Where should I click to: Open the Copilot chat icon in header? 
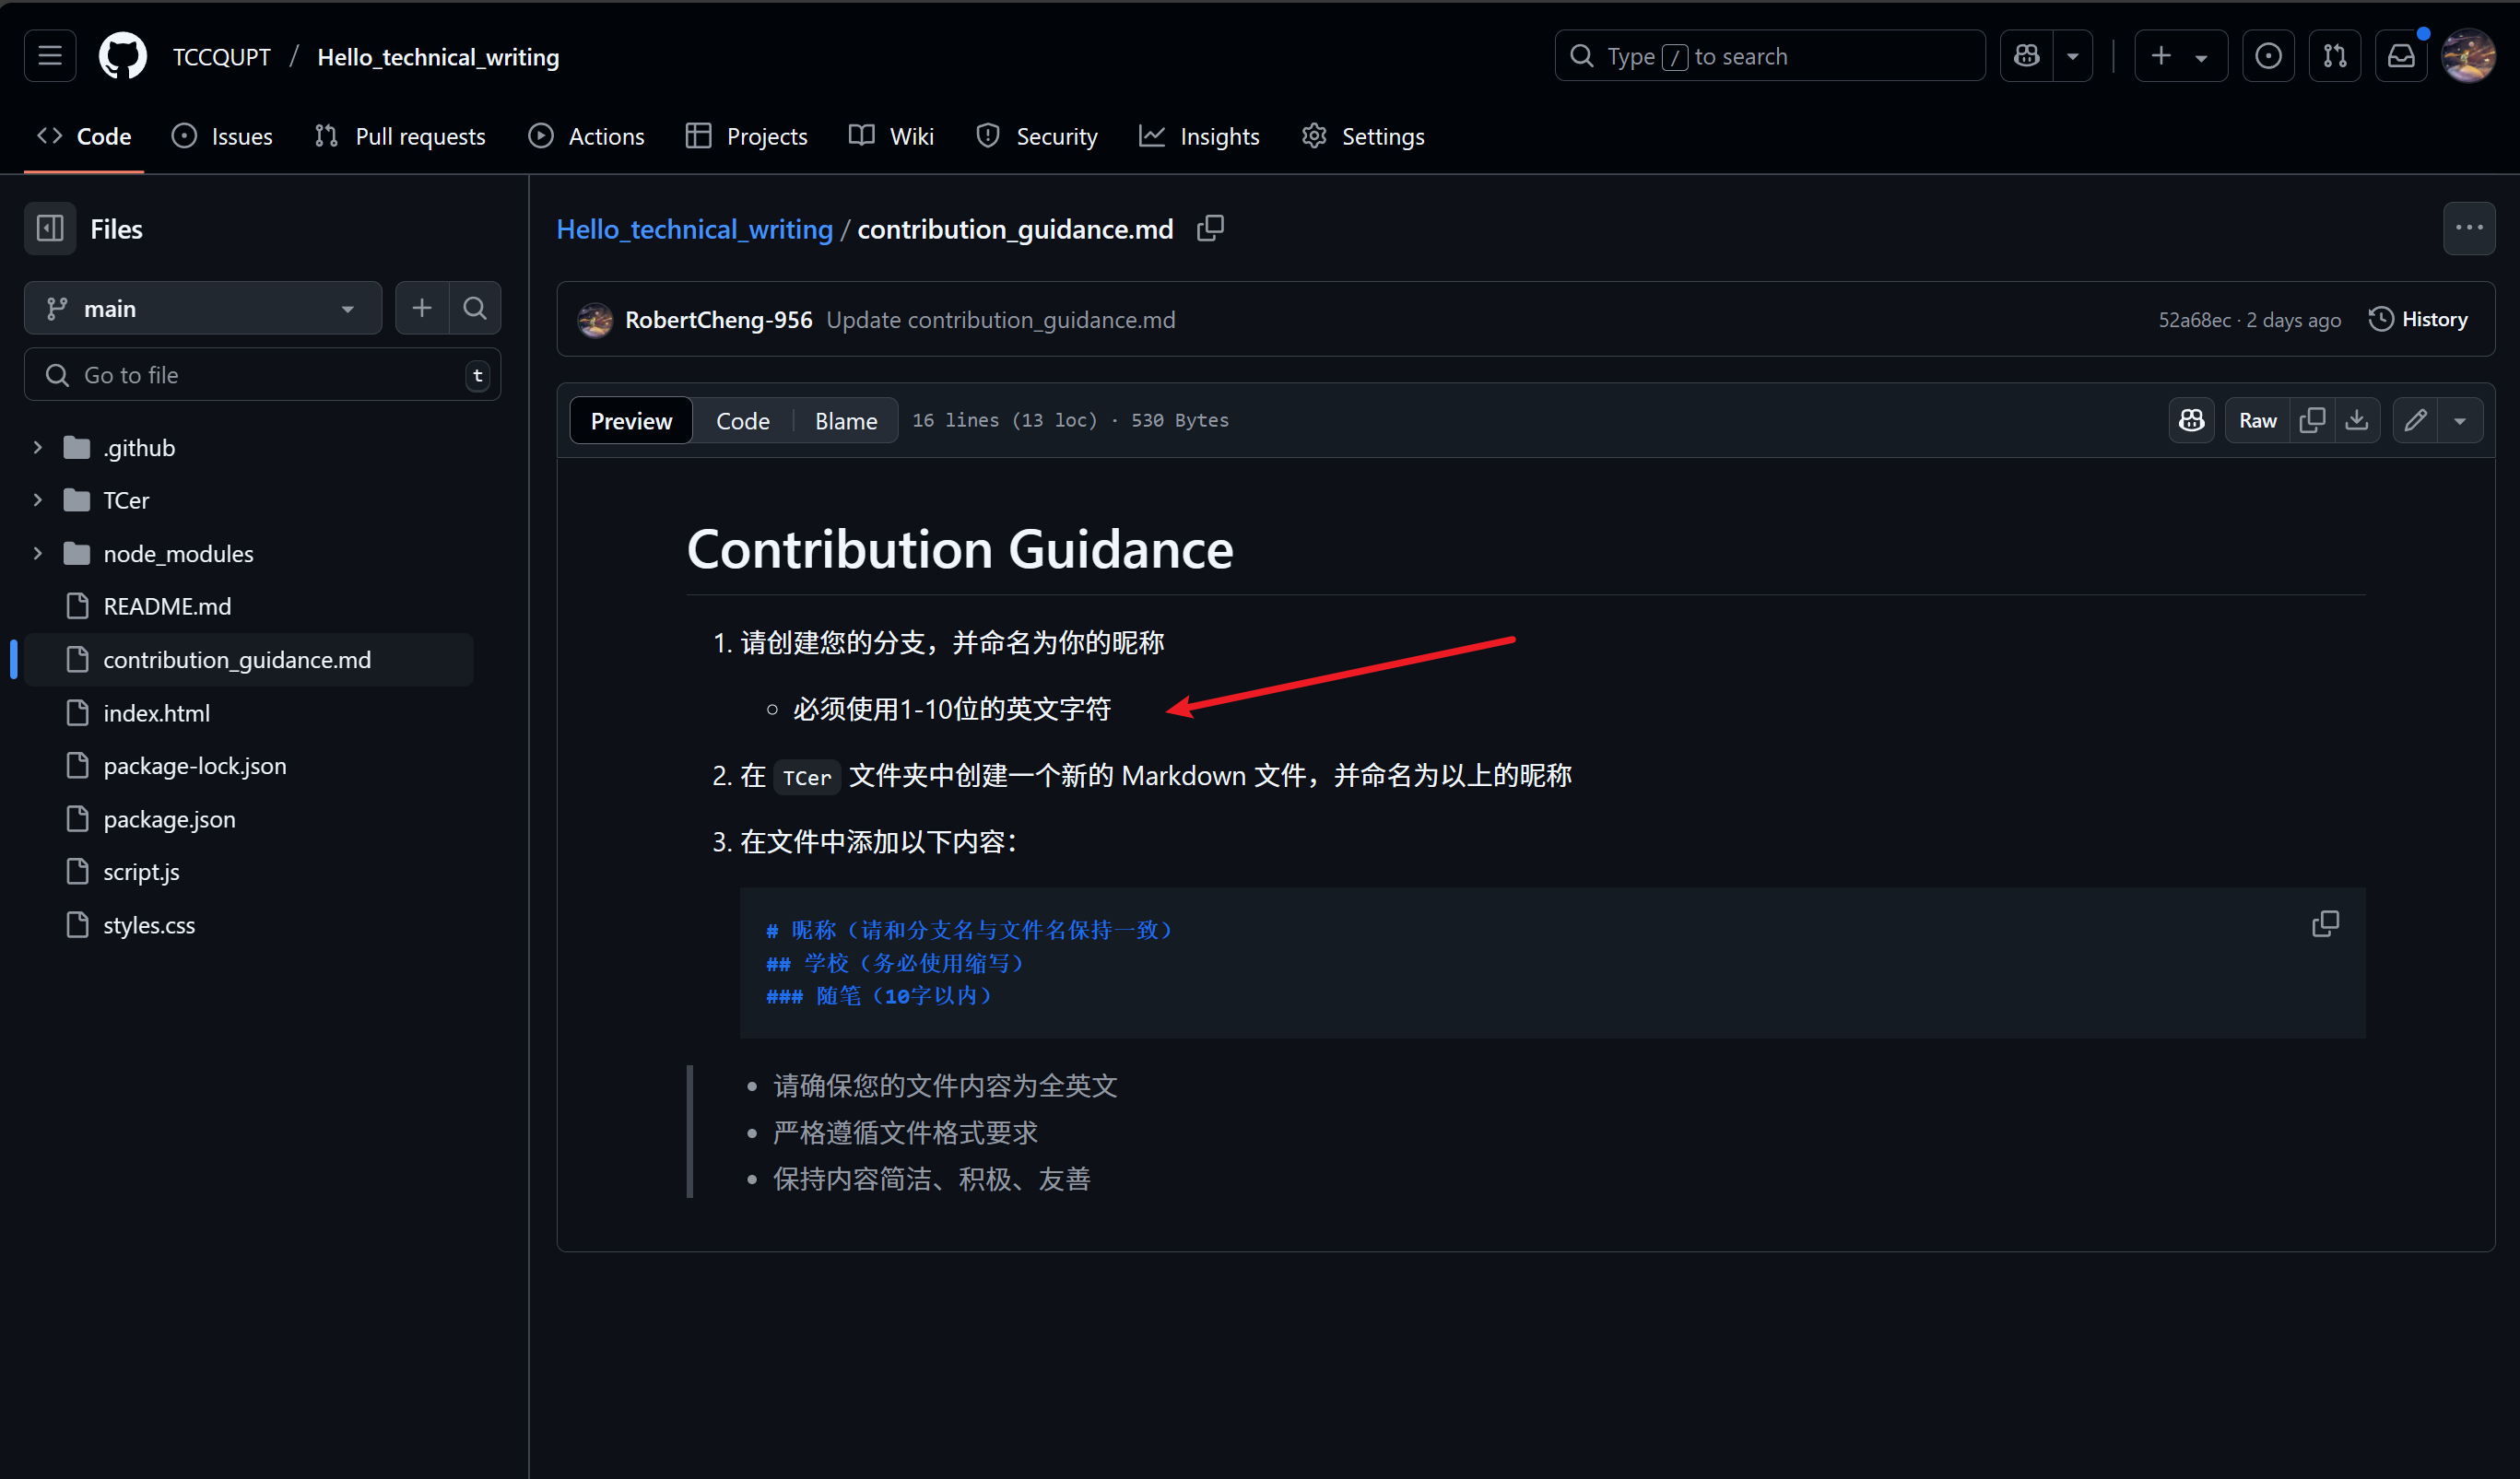point(2026,56)
